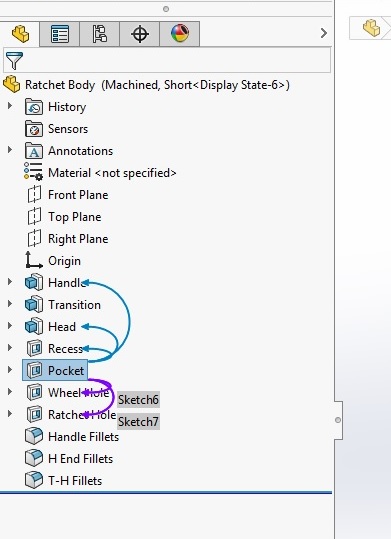Switch to the ConfigurationManager tab
The height and width of the screenshot is (539, 391).
[100, 34]
